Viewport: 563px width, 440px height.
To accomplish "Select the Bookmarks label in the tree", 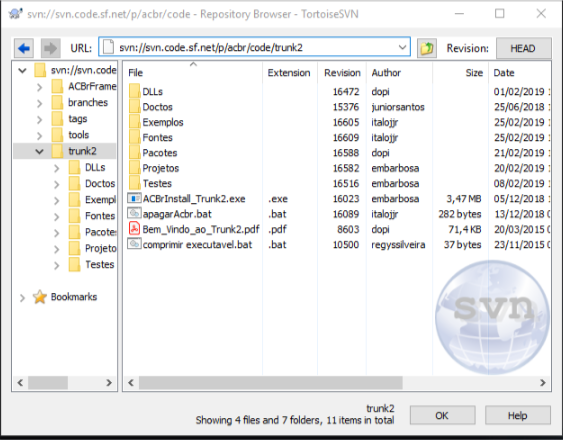I will (74, 297).
